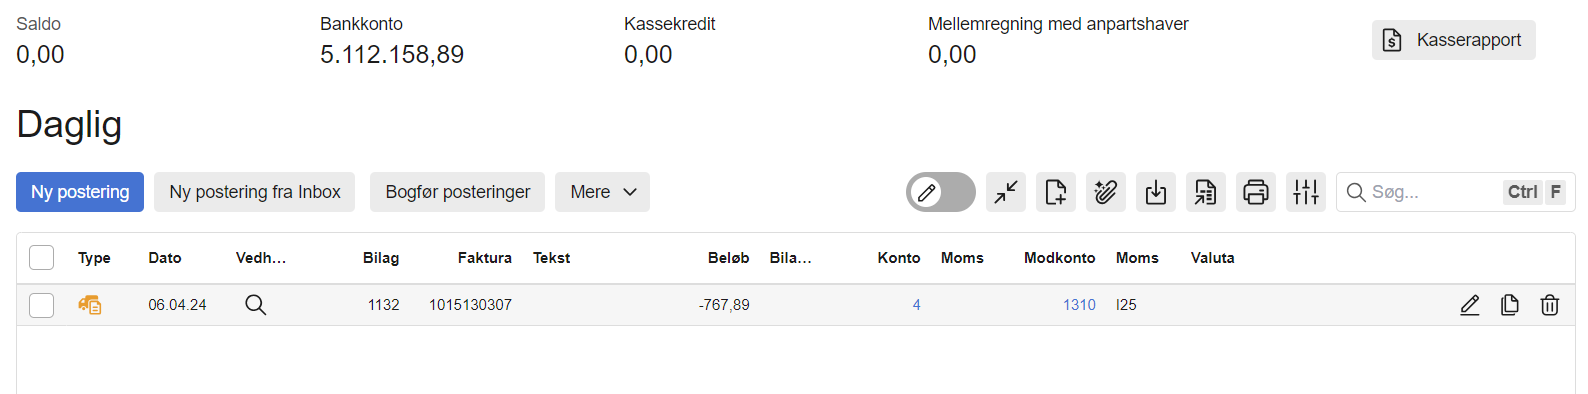Open account link 1310 in Modkonto

[x=1079, y=305]
